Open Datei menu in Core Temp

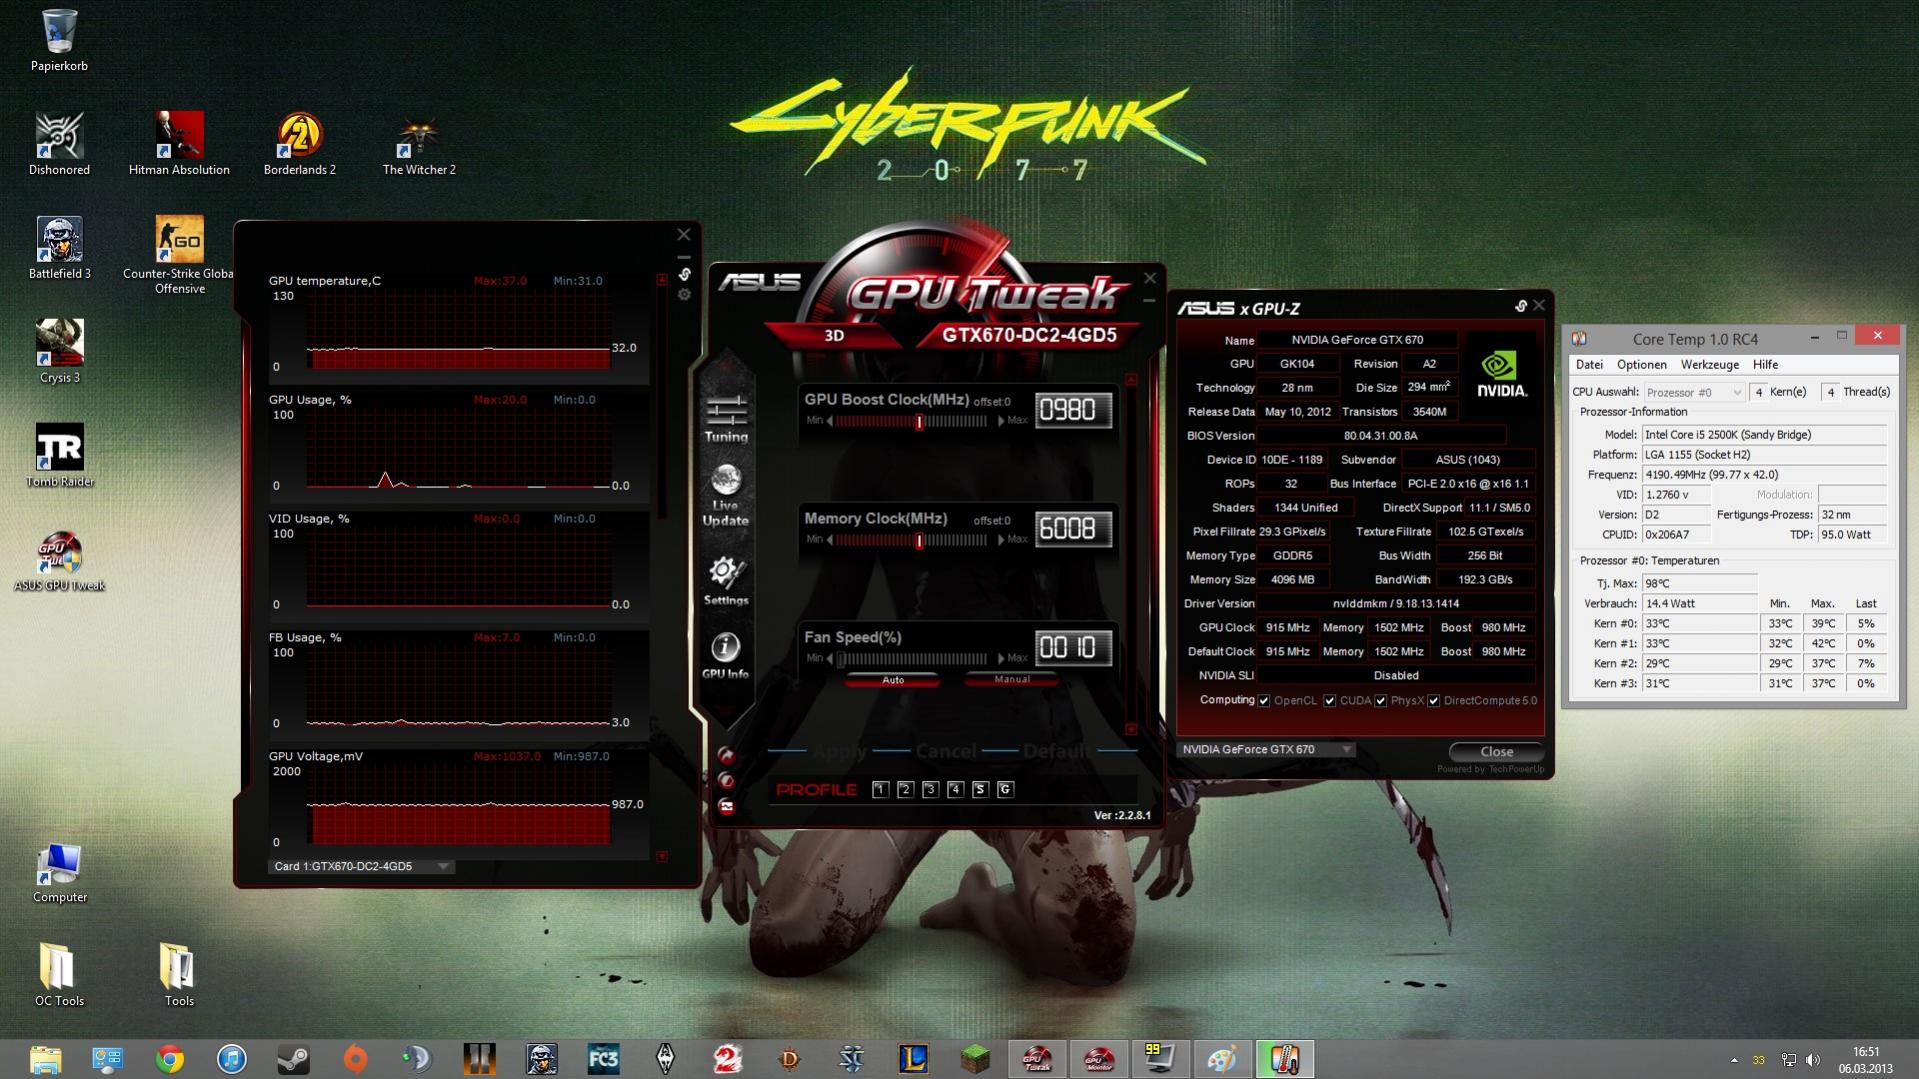click(1589, 365)
